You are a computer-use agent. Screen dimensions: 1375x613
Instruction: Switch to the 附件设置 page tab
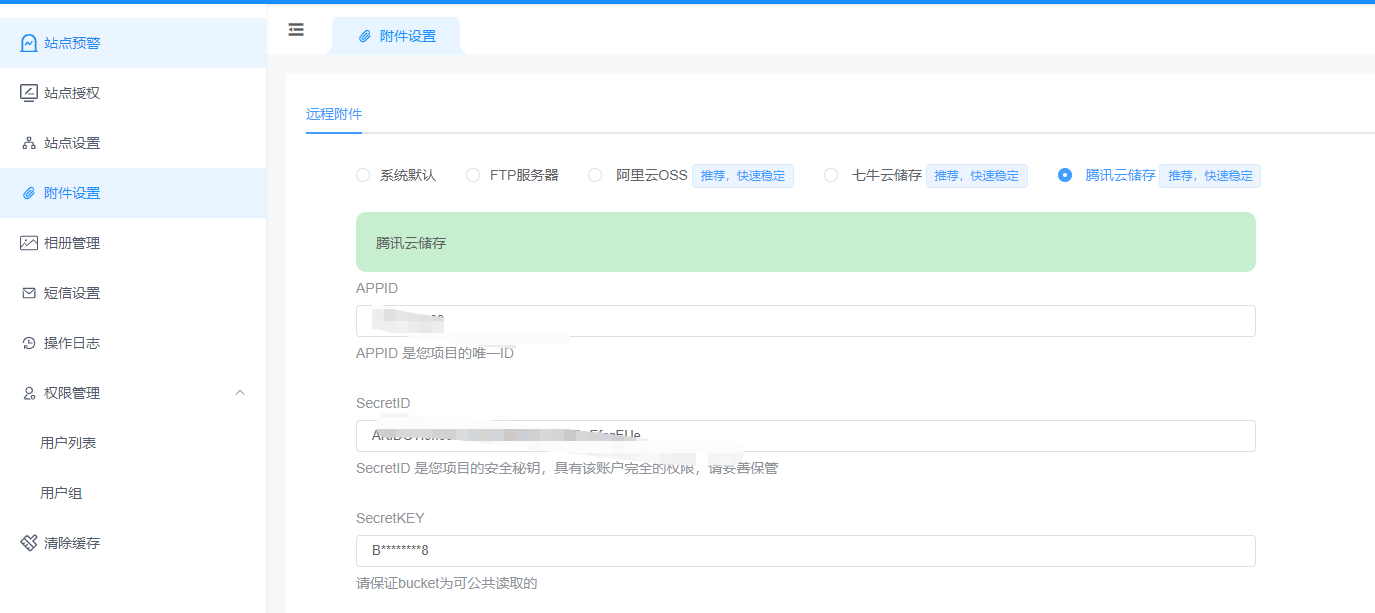tap(397, 36)
